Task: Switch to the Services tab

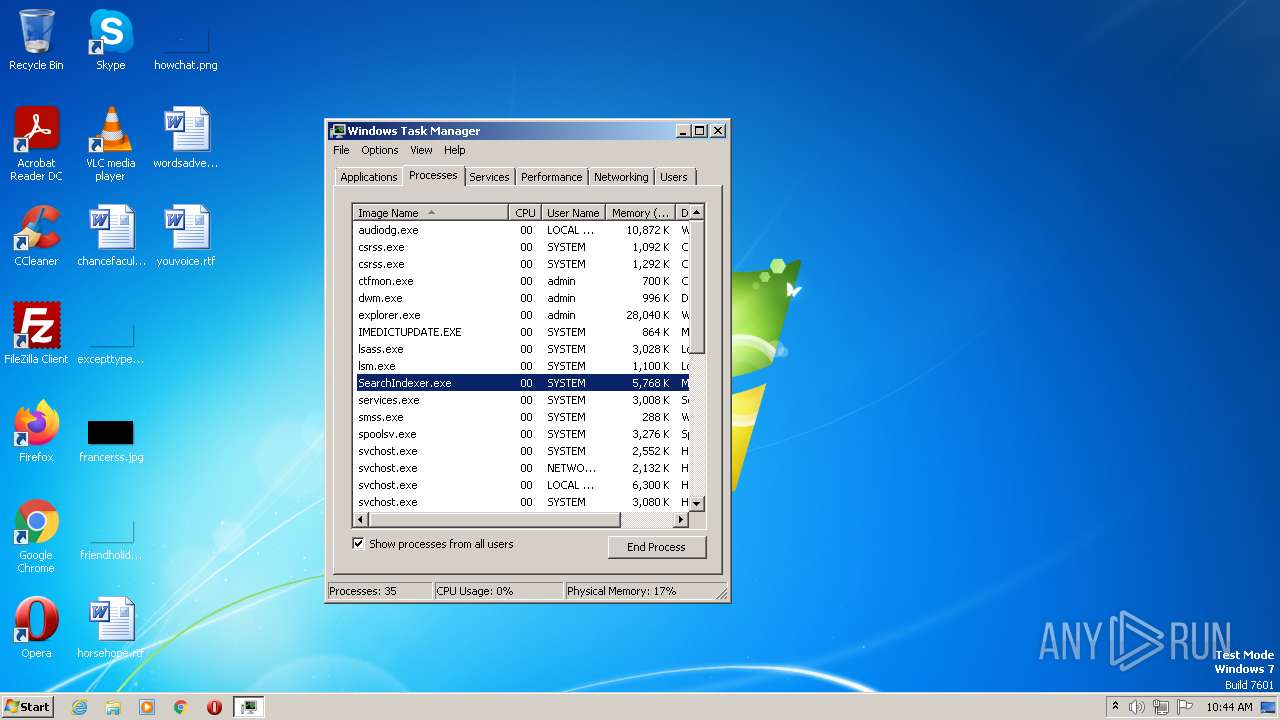Action: (489, 177)
